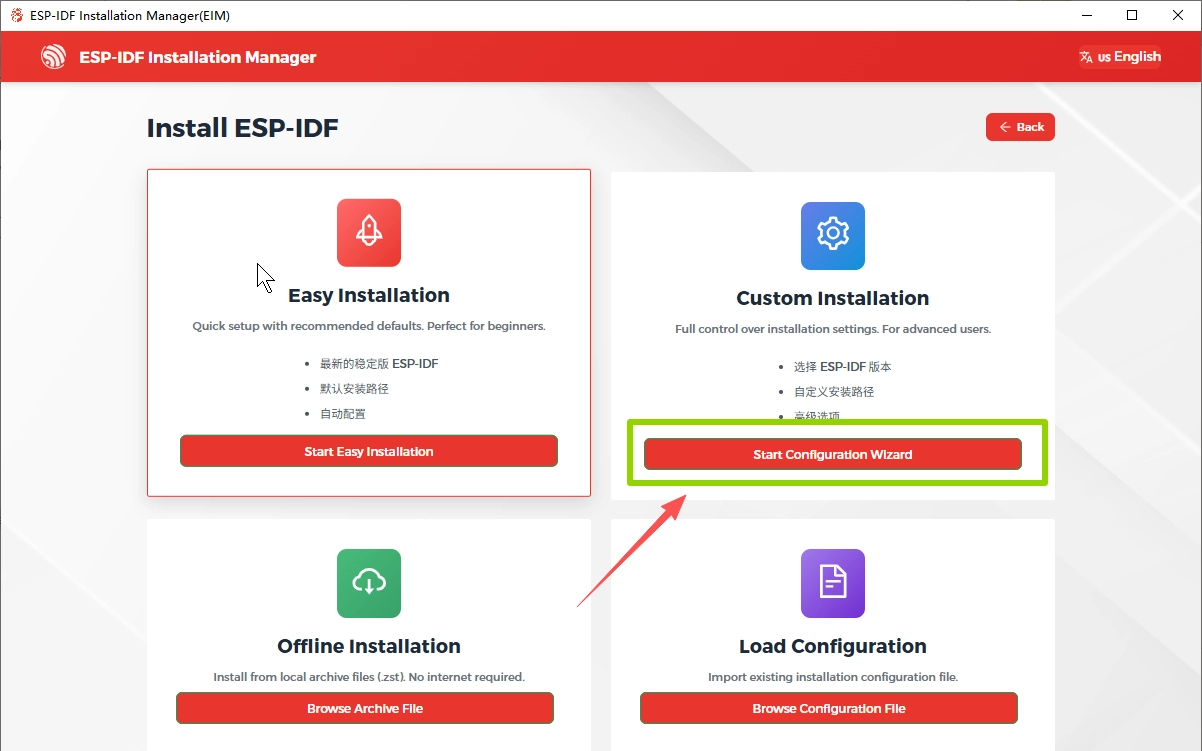Click the Offline Installation heading
Image resolution: width=1202 pixels, height=751 pixels.
click(x=369, y=646)
